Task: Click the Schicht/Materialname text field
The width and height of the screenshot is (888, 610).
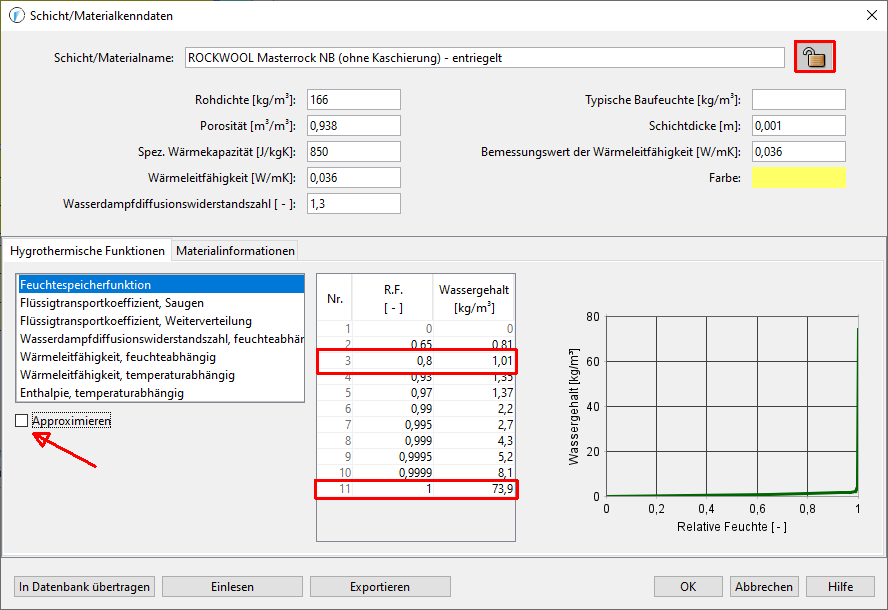Action: click(x=485, y=58)
